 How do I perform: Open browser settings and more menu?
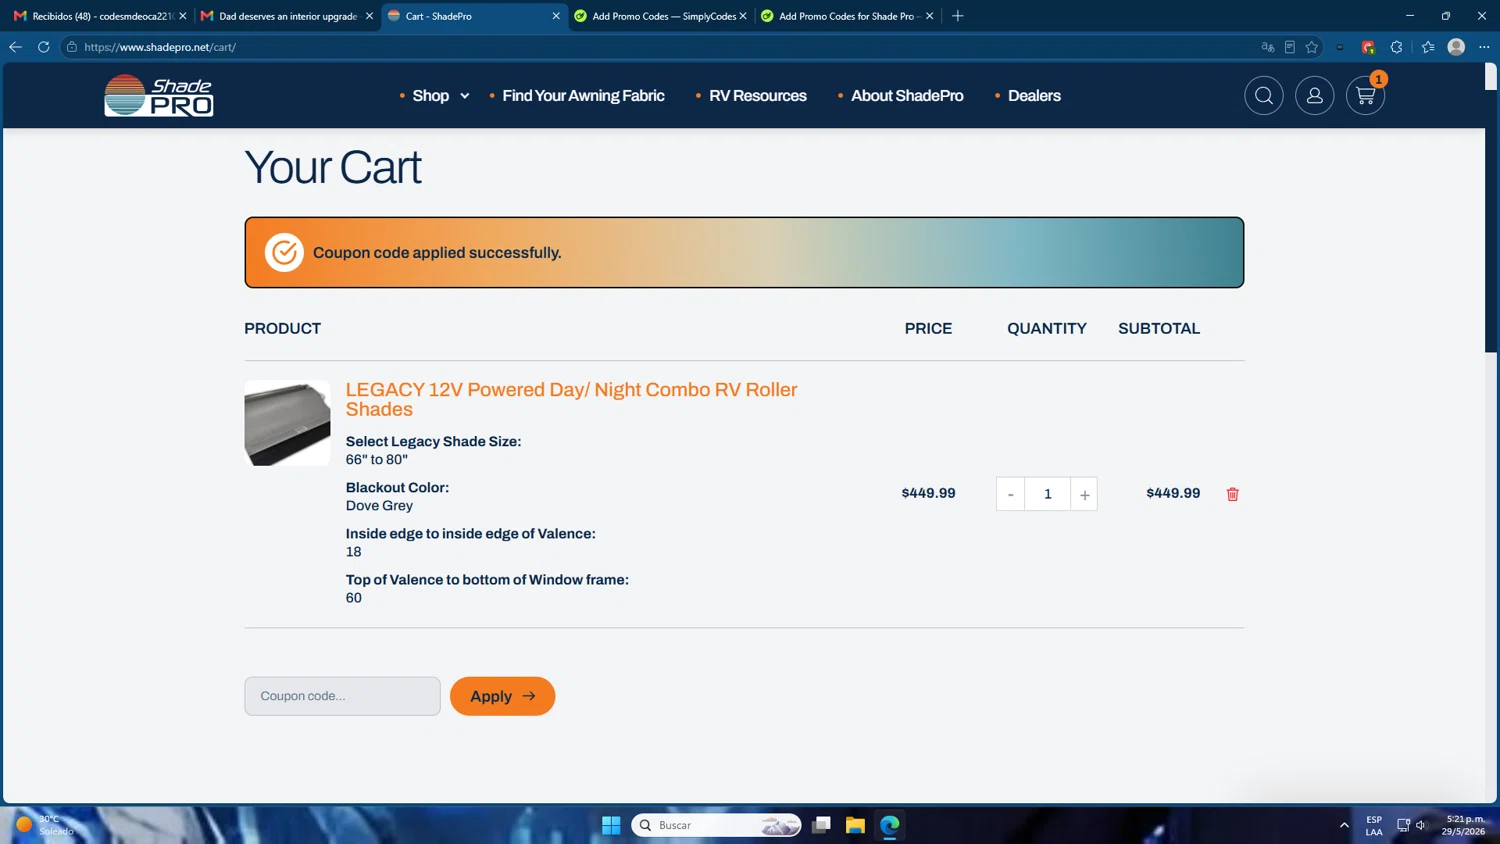click(x=1484, y=47)
